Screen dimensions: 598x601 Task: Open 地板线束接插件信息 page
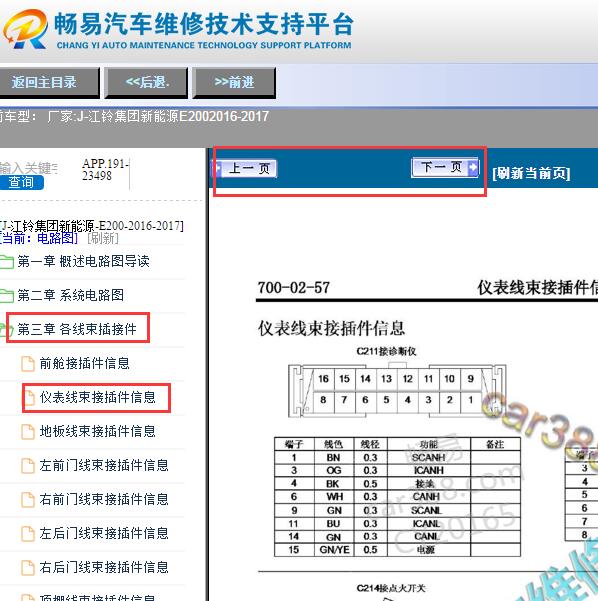97,431
